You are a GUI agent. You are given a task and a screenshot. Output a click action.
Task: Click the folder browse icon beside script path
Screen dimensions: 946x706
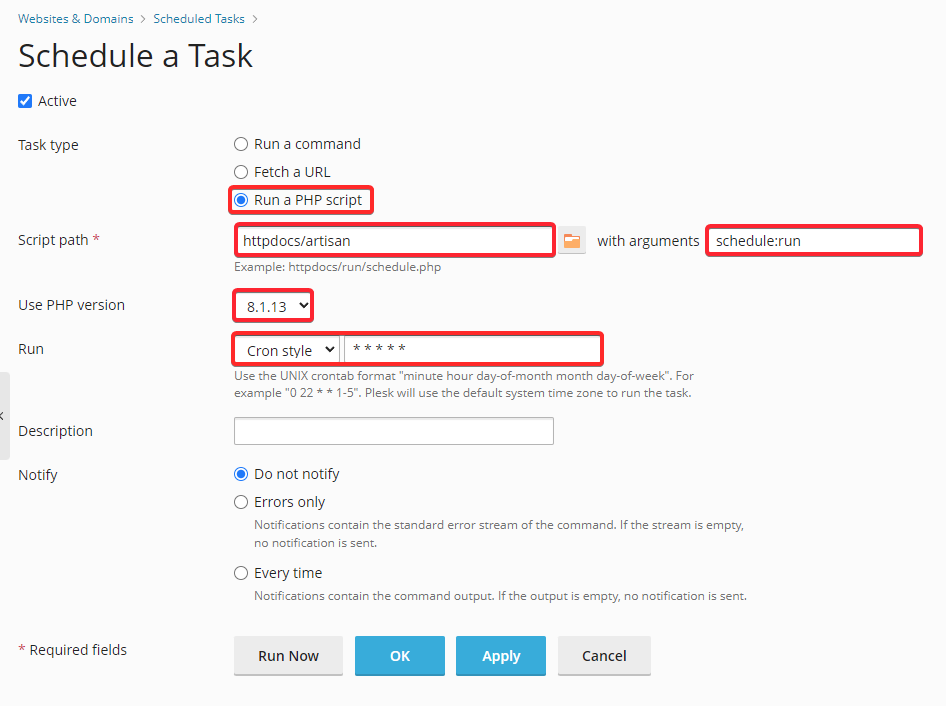click(x=571, y=241)
